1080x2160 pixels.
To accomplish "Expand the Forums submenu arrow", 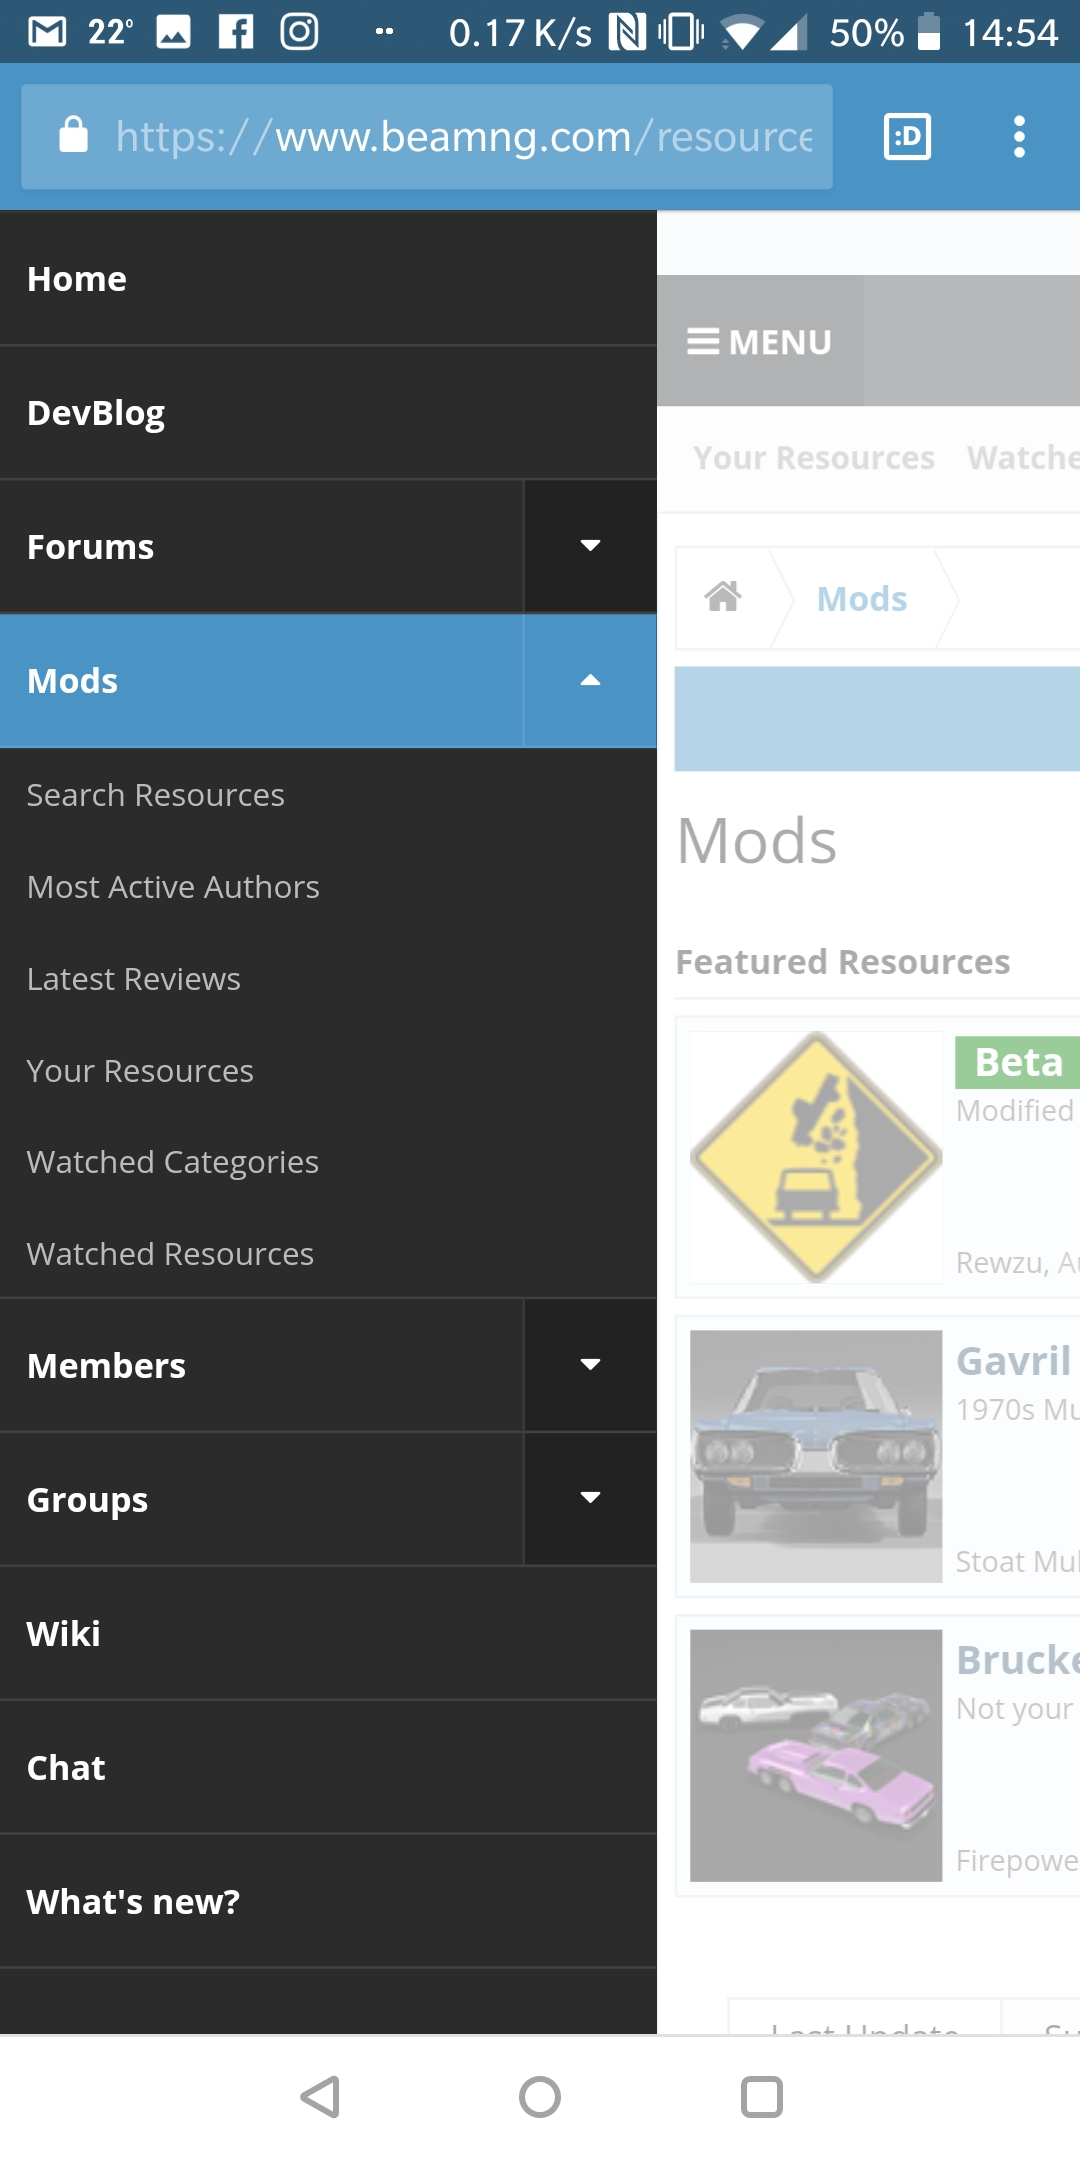I will click(x=590, y=546).
